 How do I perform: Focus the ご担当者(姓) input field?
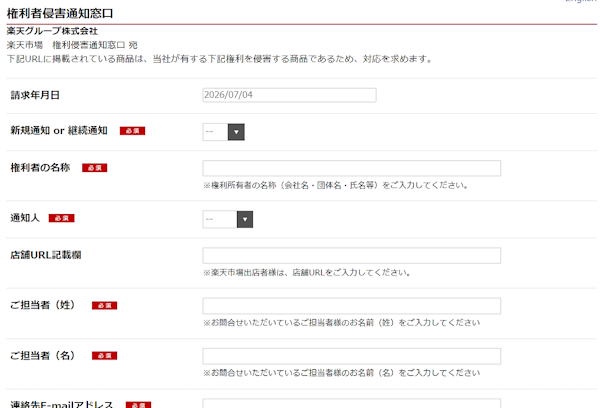[352, 306]
